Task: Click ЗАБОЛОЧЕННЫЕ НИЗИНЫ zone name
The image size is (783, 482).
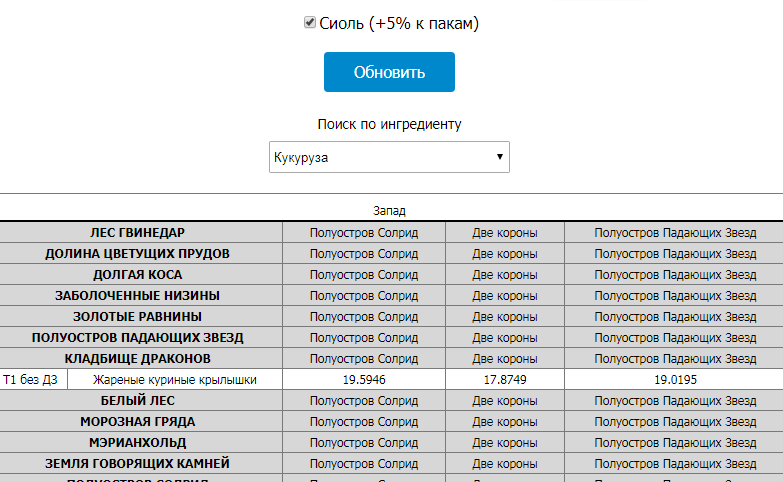Action: tap(138, 296)
